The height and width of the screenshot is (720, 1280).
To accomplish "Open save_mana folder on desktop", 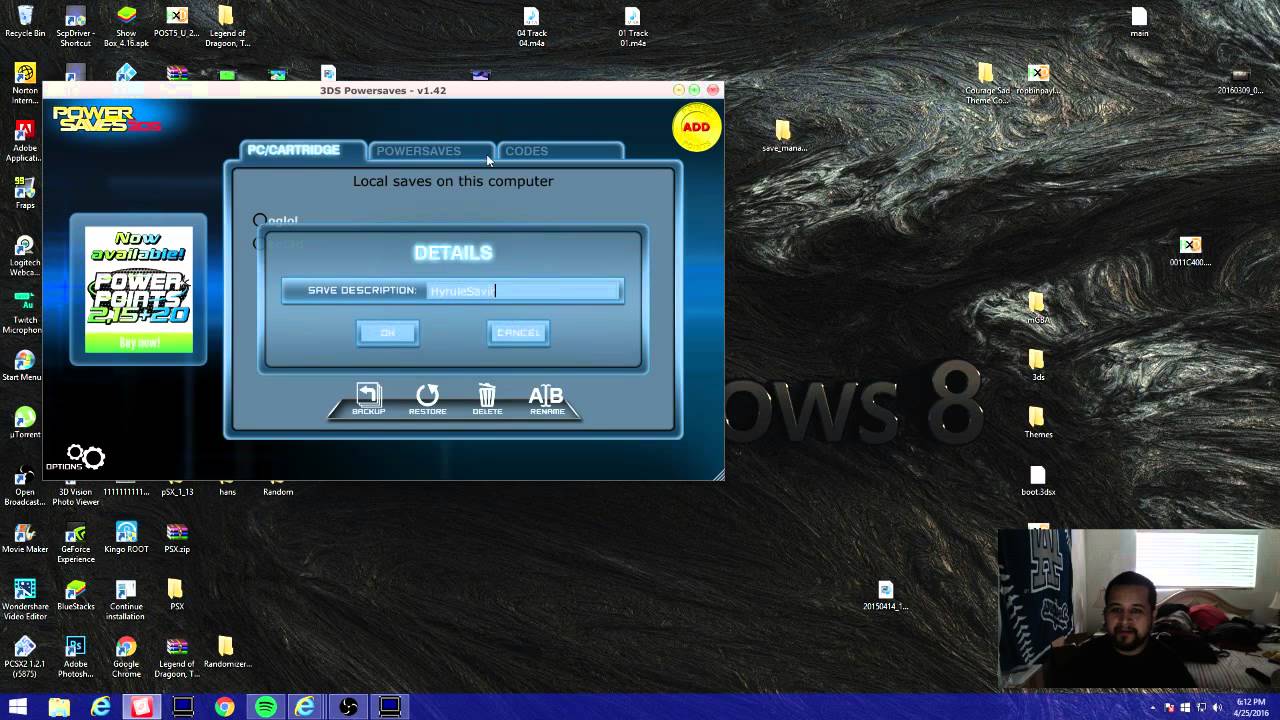I will [784, 136].
